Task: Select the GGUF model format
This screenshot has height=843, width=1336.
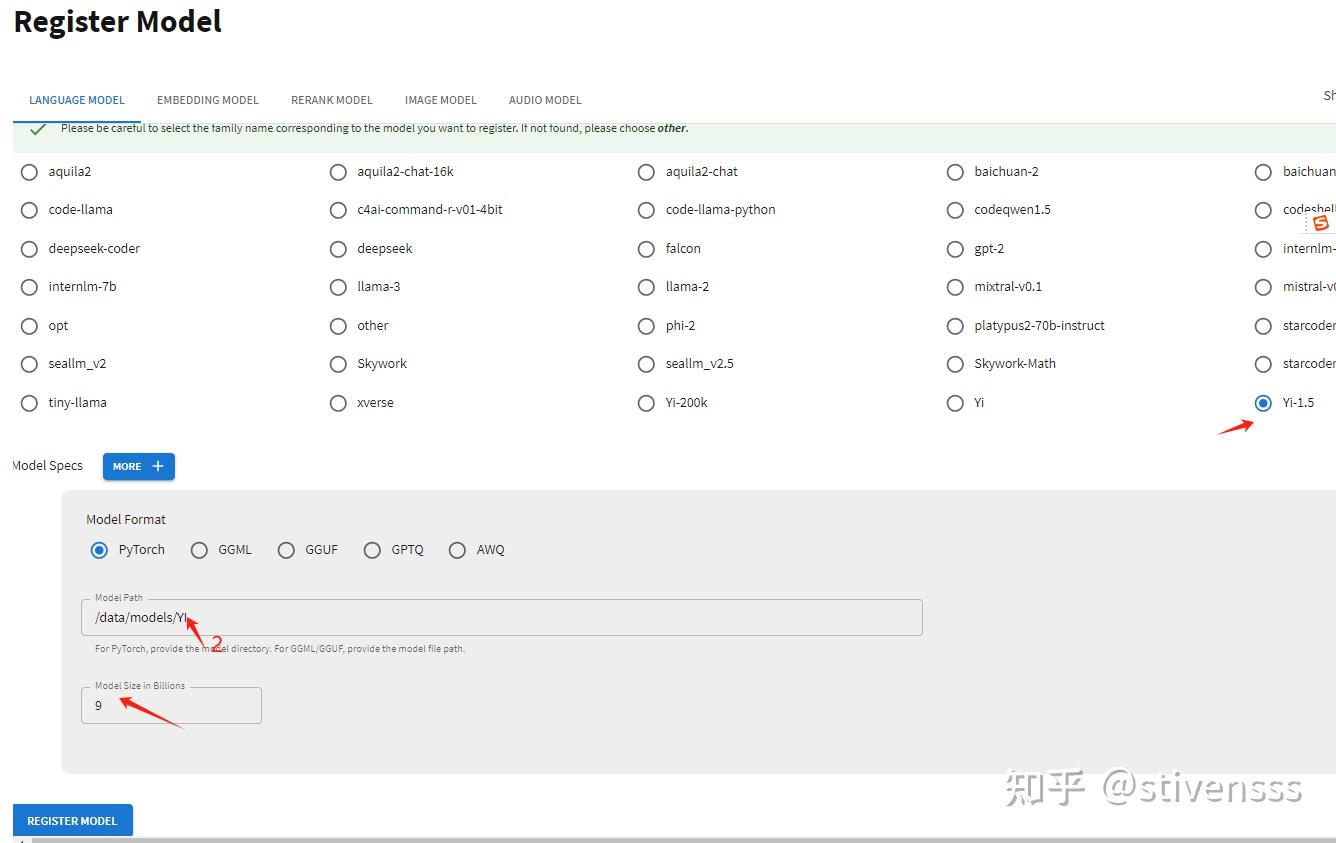Action: click(287, 550)
